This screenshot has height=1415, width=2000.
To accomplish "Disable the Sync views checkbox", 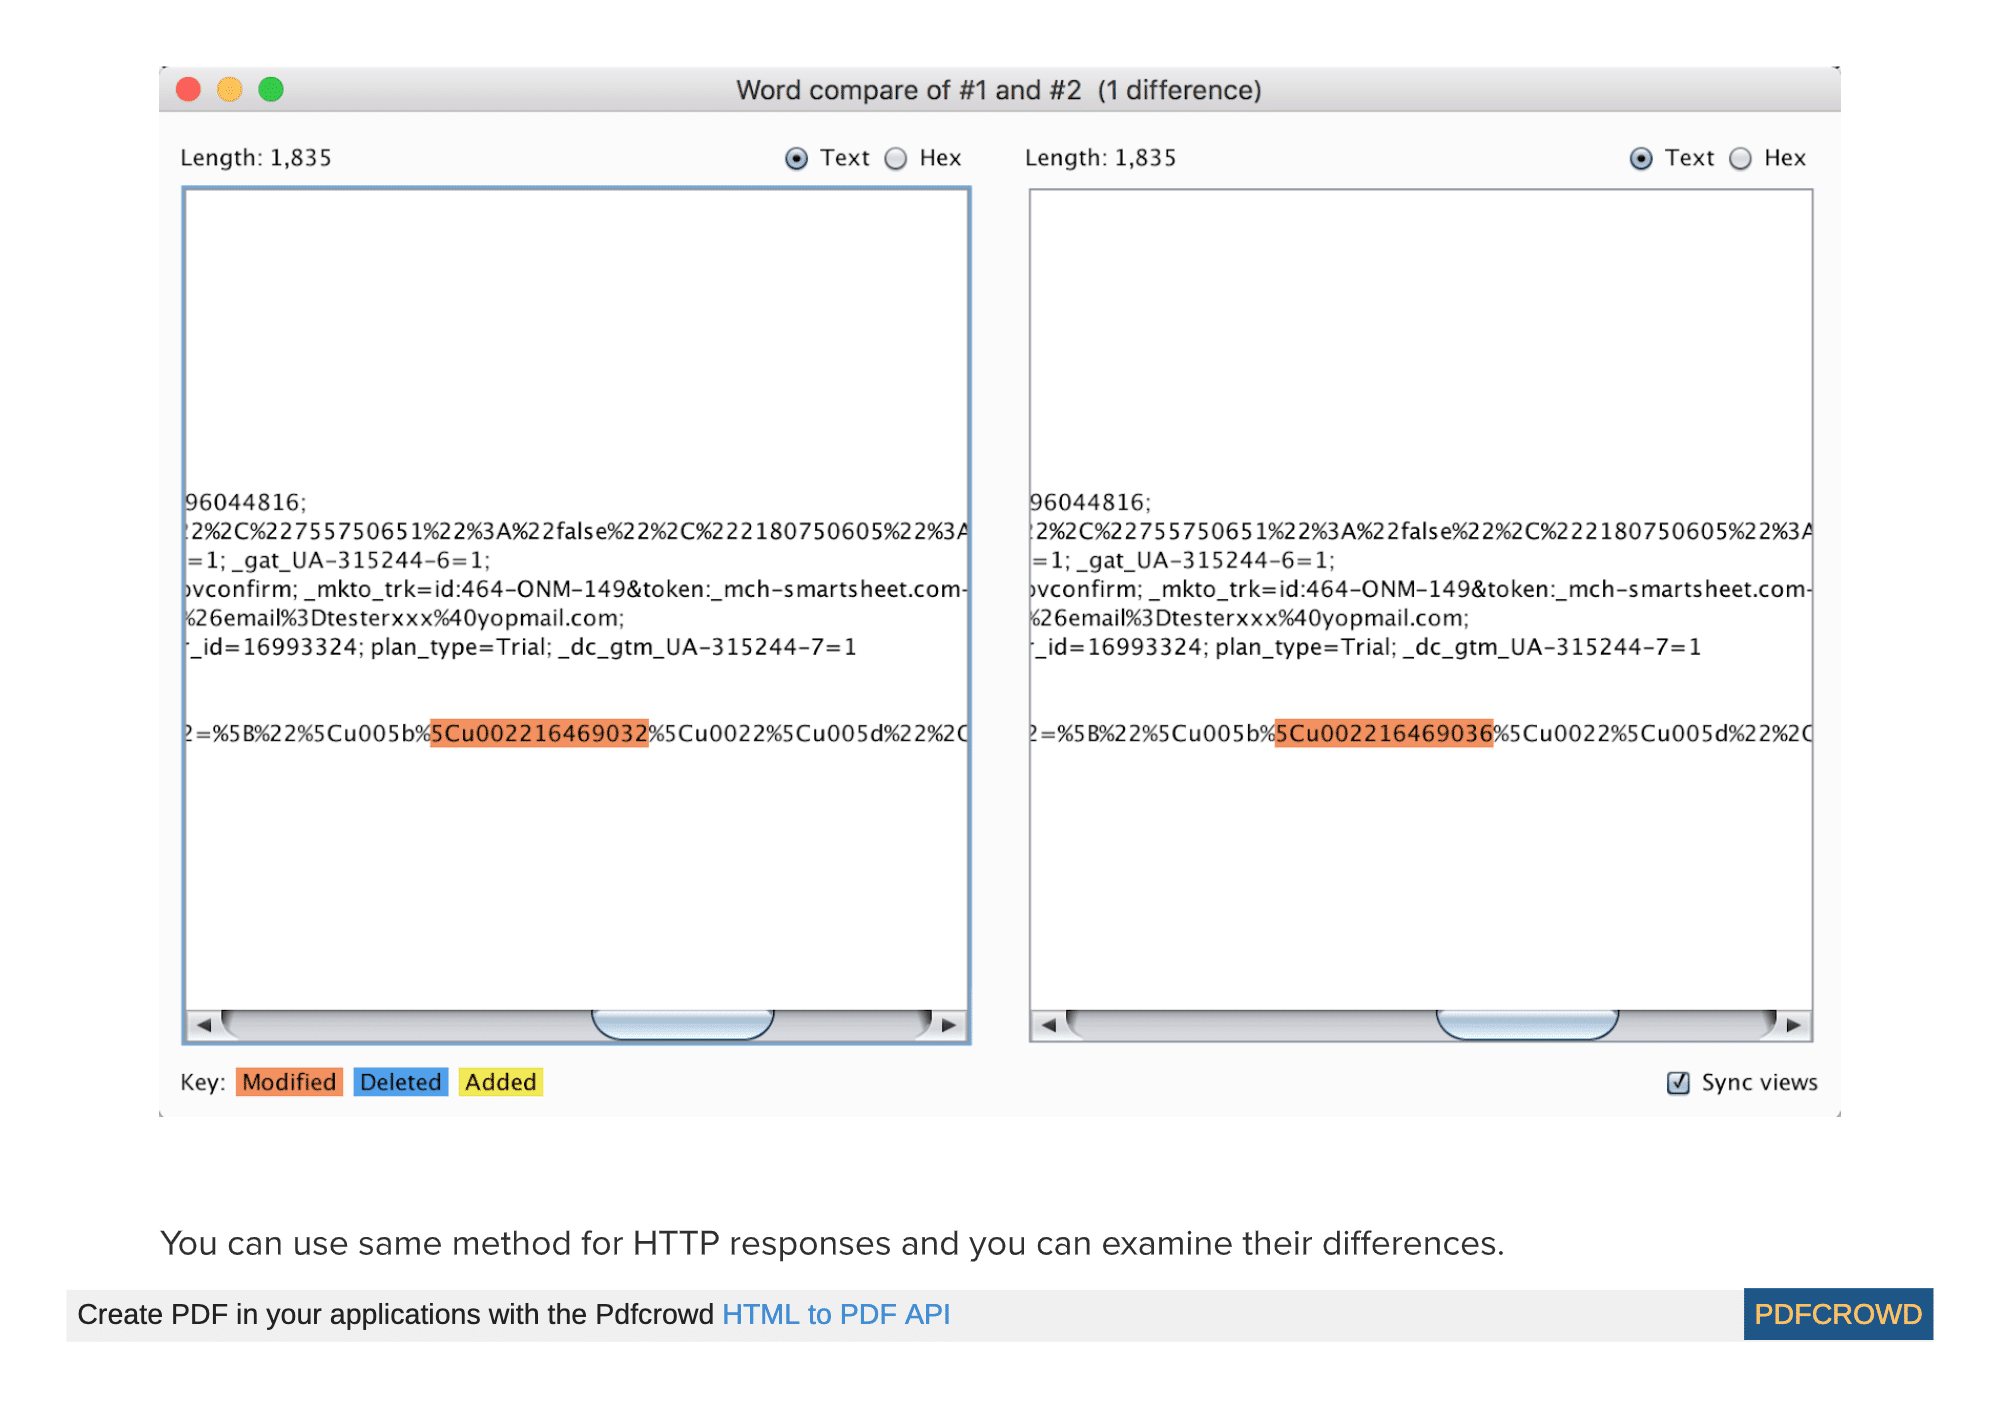I will (x=1677, y=1082).
